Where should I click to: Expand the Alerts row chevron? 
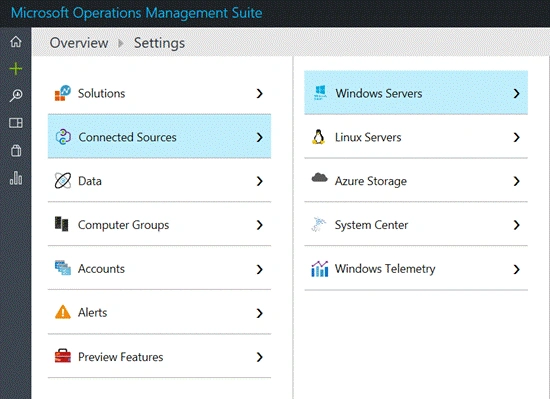260,313
